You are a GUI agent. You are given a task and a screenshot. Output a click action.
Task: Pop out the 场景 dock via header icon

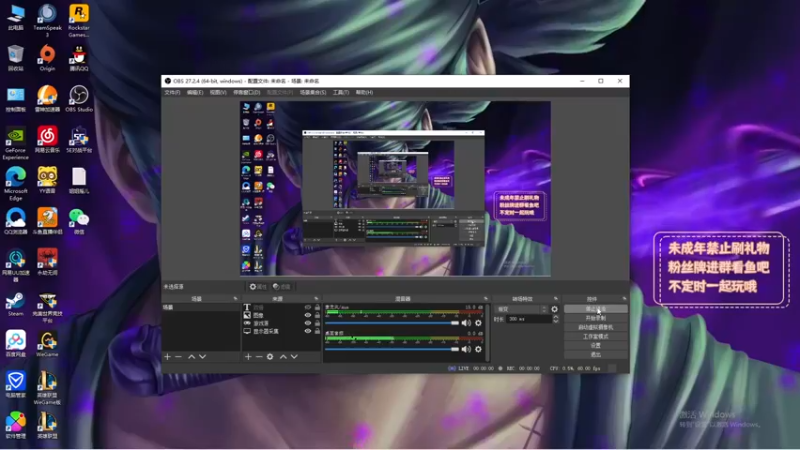click(x=235, y=298)
